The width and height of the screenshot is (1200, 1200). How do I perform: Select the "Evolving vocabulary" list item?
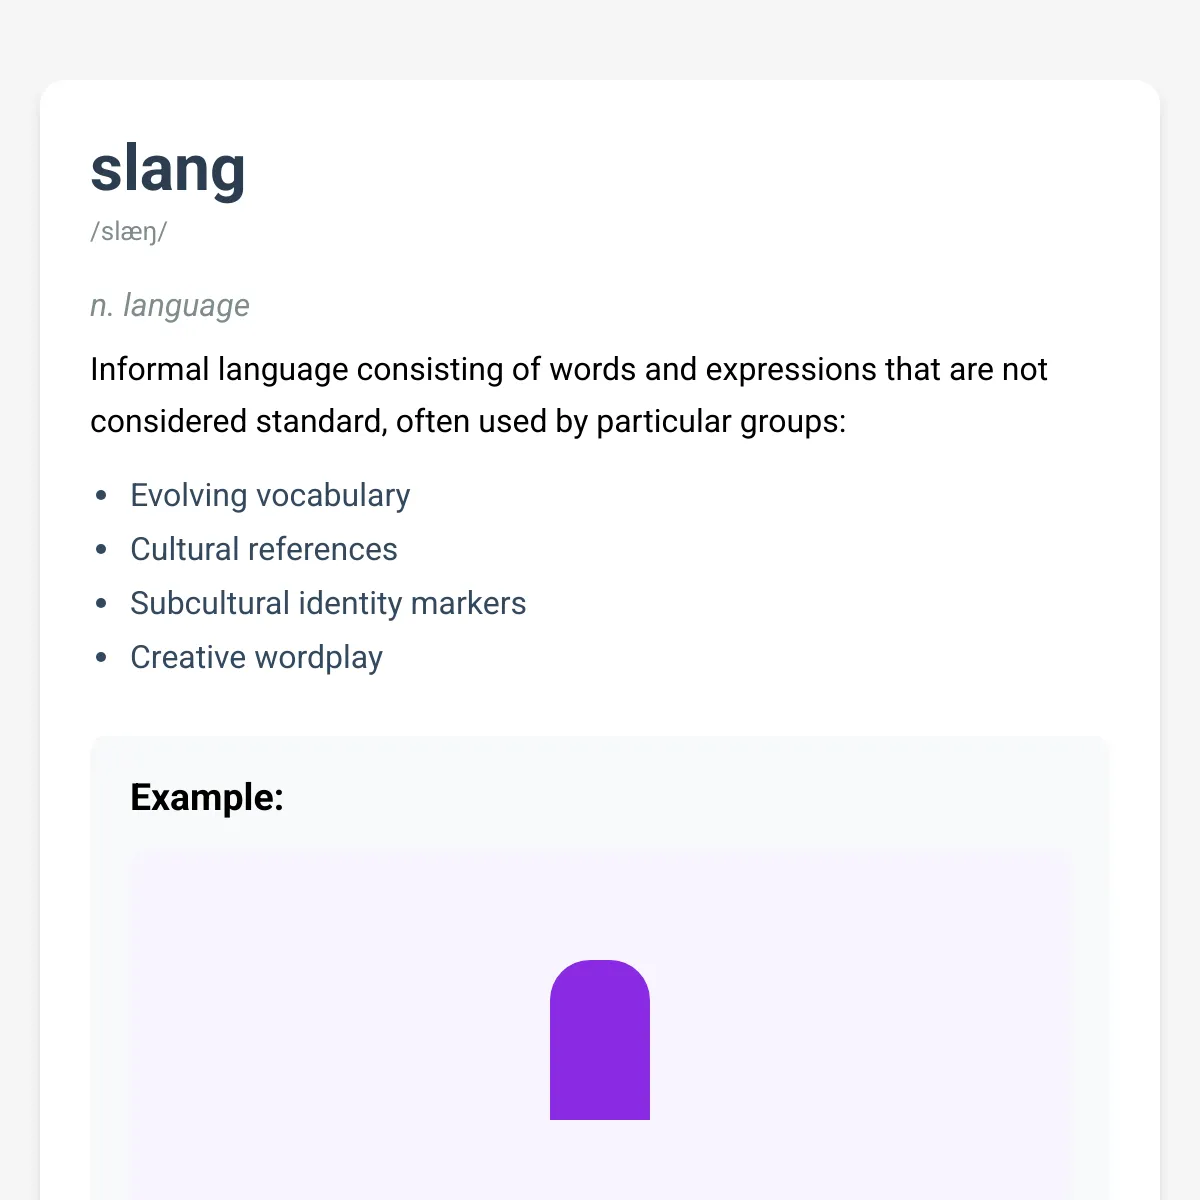click(x=270, y=495)
